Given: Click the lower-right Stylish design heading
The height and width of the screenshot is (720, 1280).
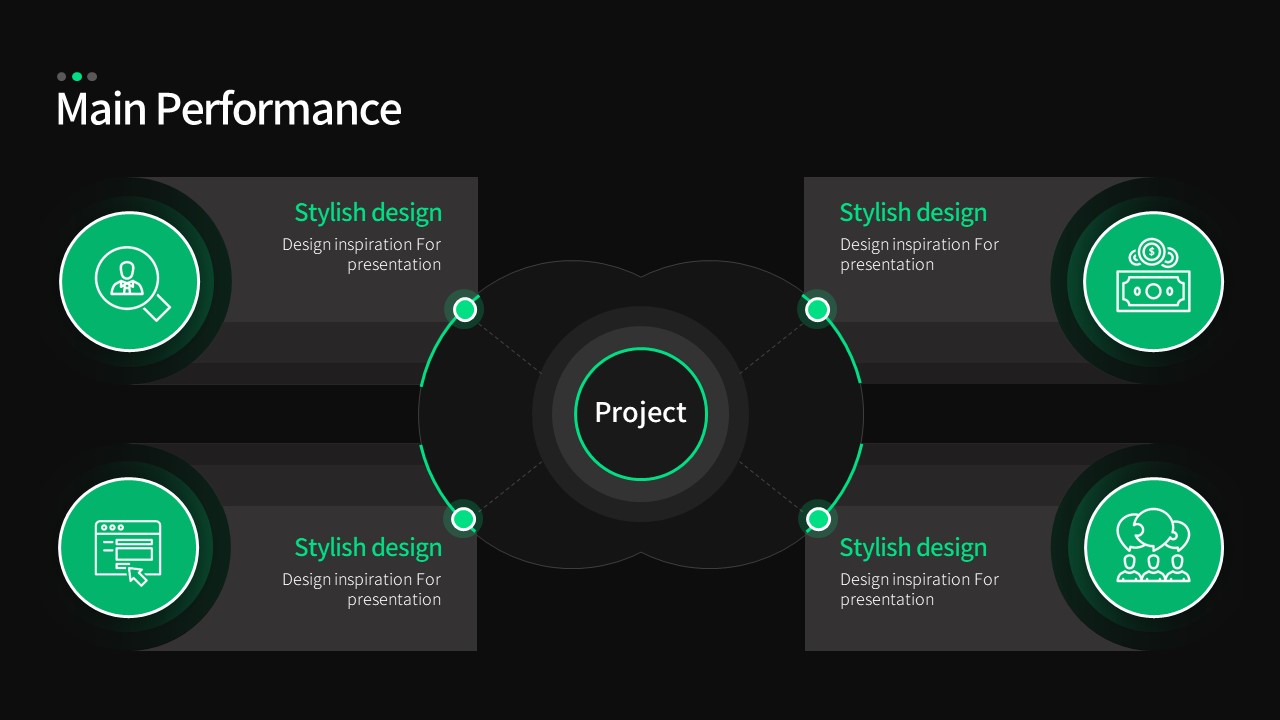Looking at the screenshot, I should click(x=913, y=548).
